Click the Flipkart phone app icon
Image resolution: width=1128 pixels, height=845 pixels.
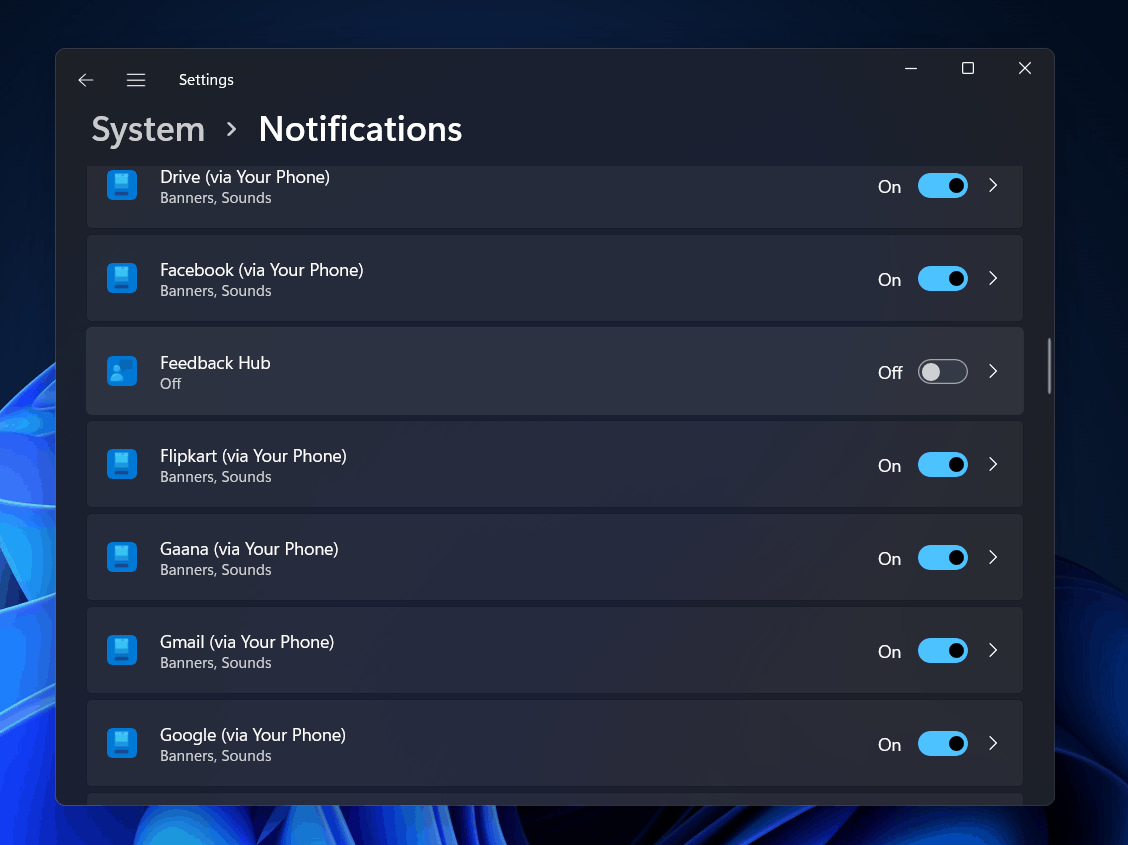[x=122, y=464]
